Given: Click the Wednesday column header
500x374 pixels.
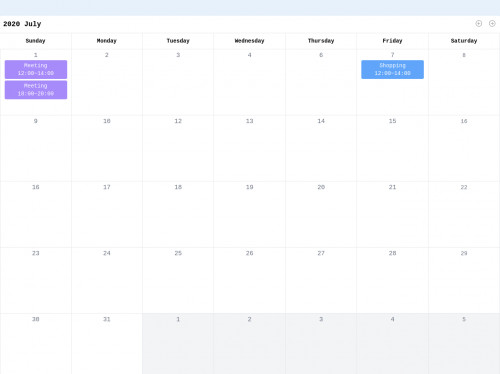Looking at the screenshot, I should coord(249,41).
